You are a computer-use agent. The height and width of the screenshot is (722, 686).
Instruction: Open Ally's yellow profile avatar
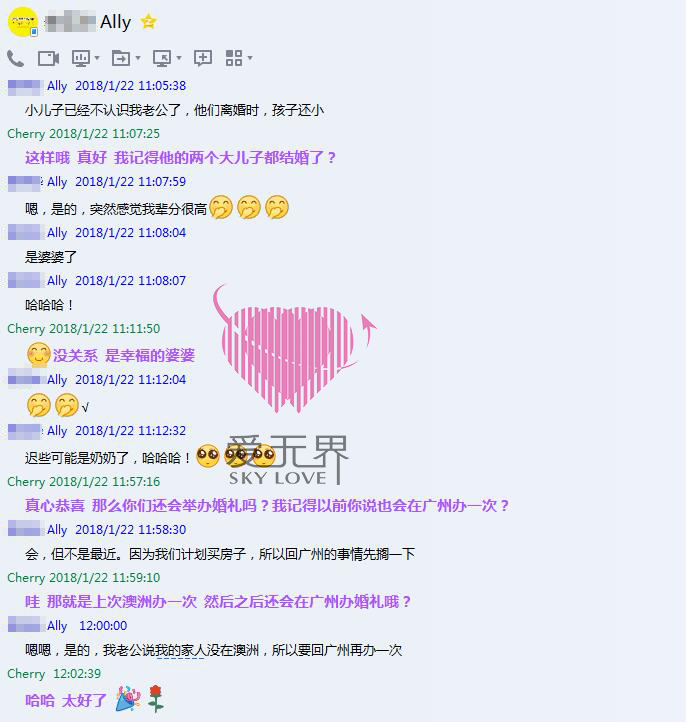click(23, 22)
